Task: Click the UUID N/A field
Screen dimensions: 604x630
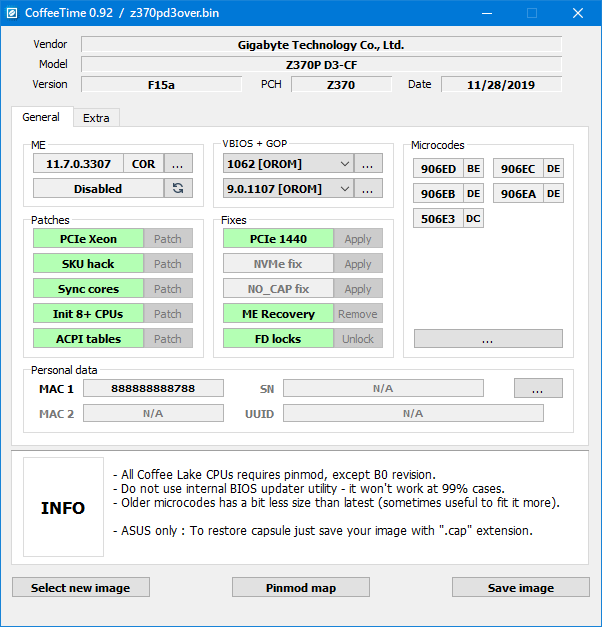Action: coord(413,413)
